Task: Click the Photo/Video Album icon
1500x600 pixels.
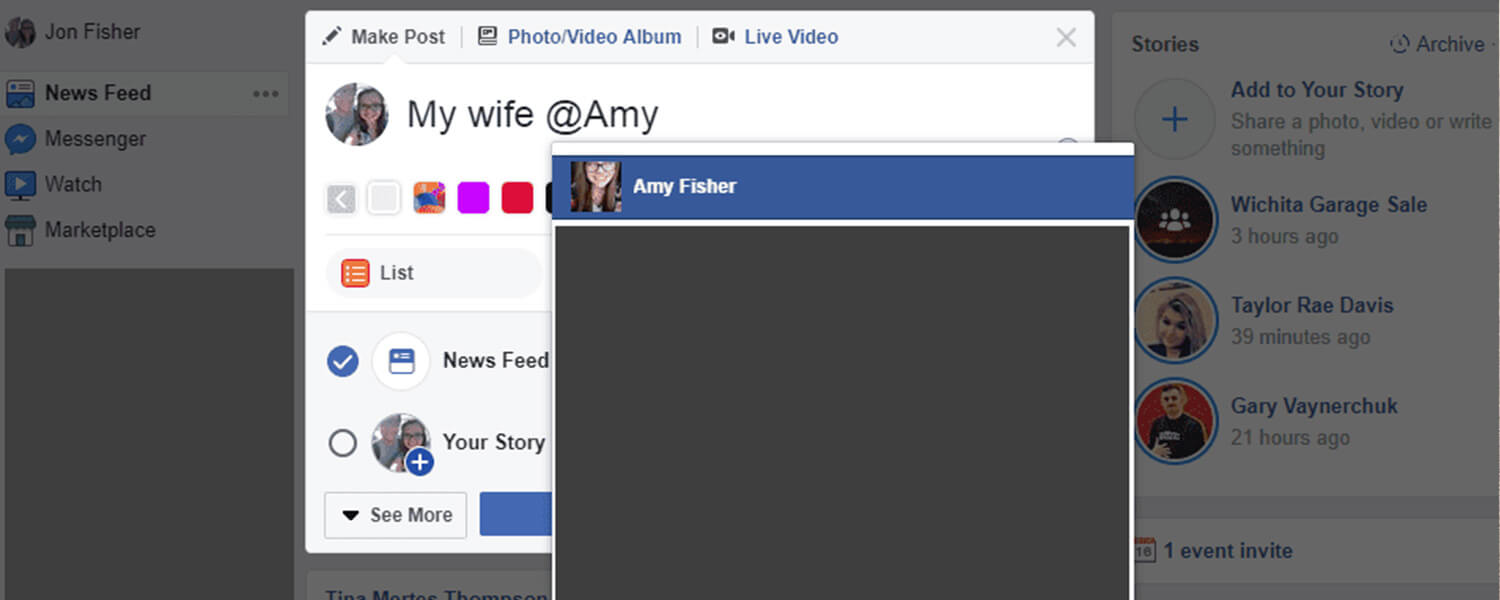Action: point(488,37)
